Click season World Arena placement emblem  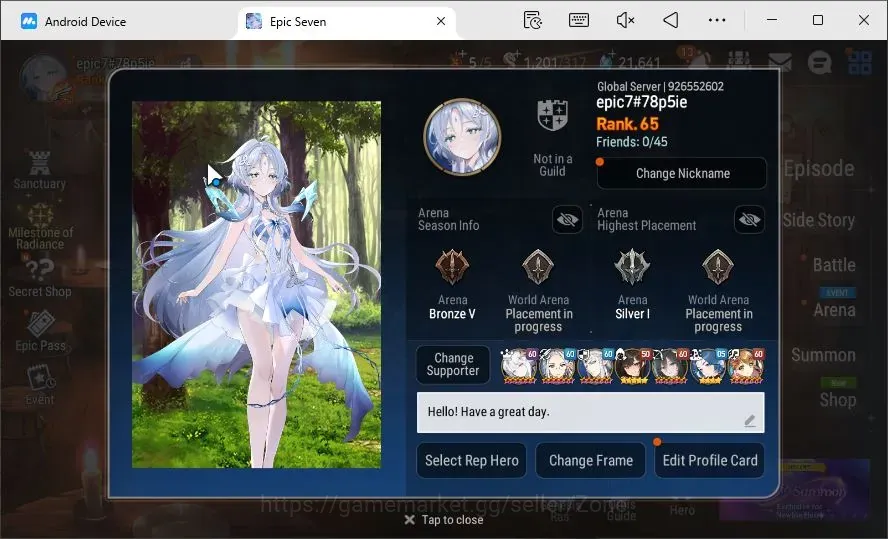tap(538, 267)
